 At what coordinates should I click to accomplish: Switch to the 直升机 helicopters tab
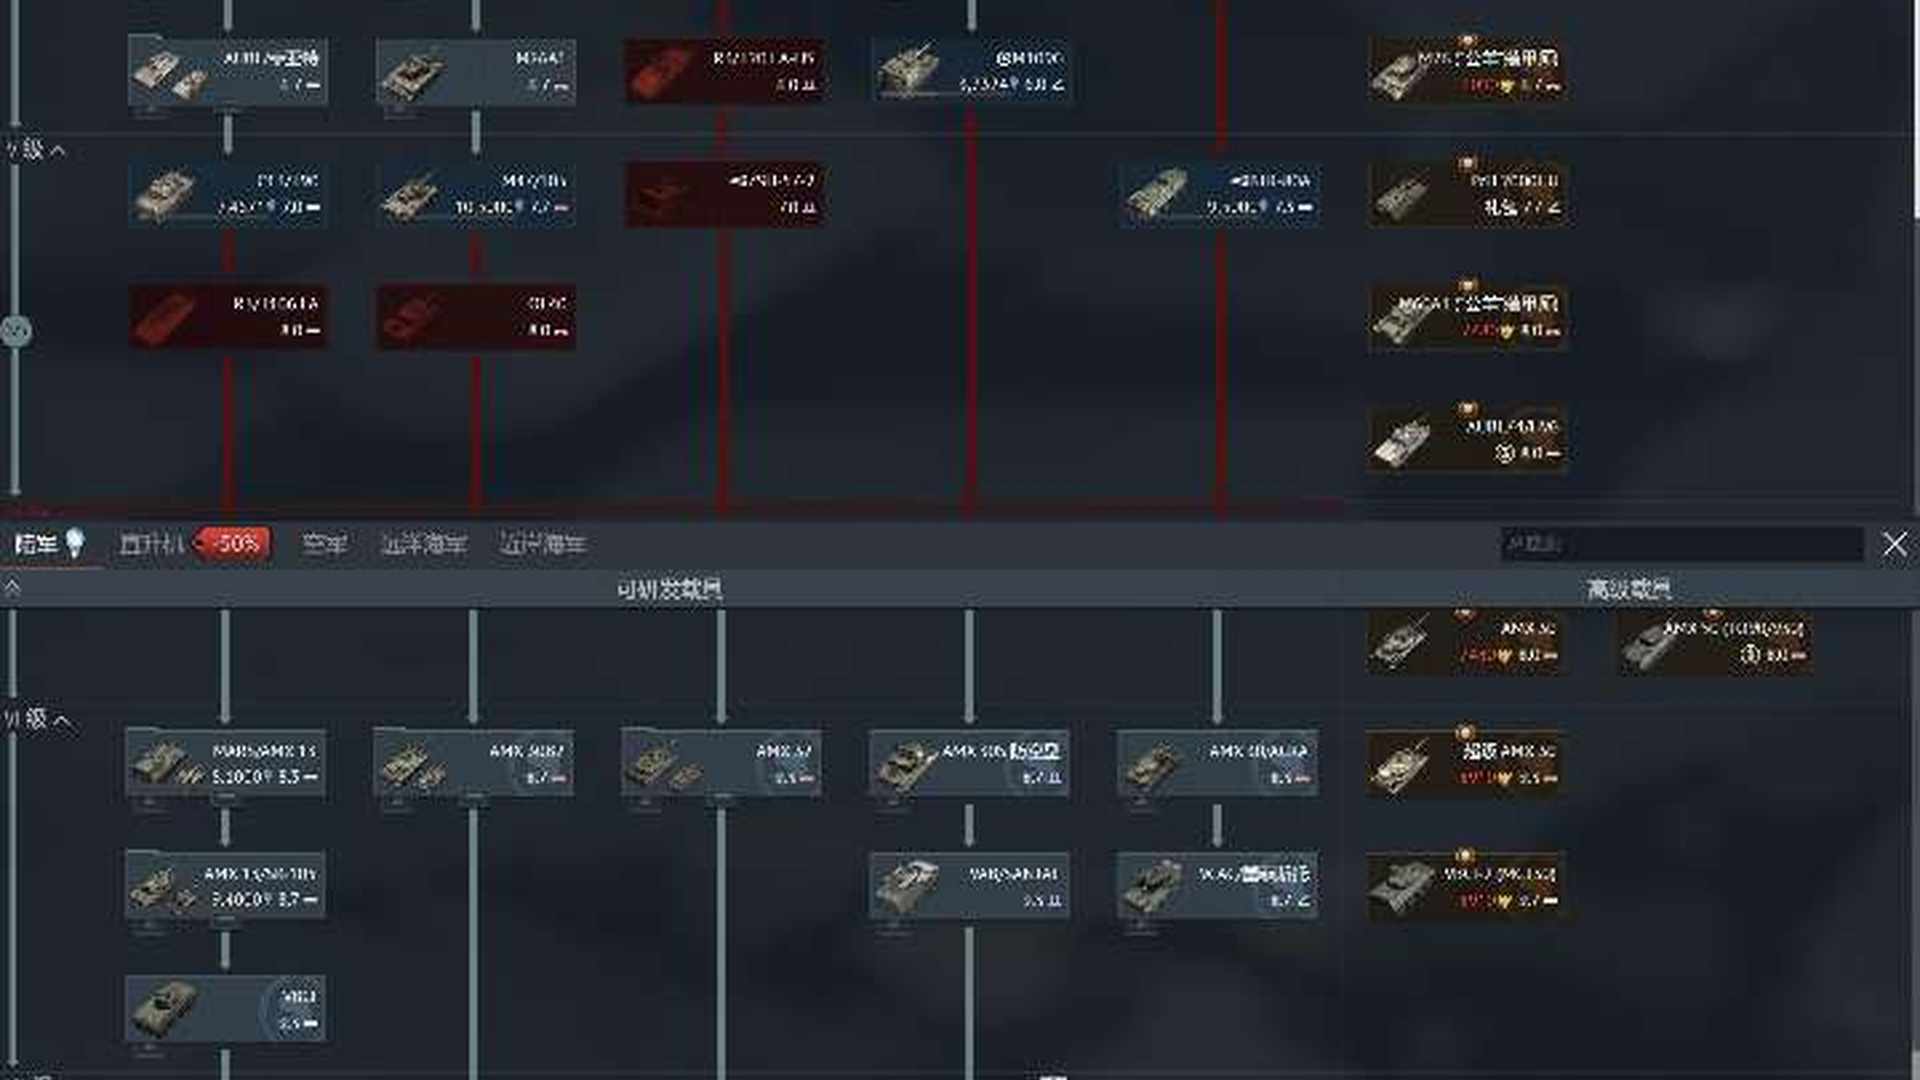193,544
